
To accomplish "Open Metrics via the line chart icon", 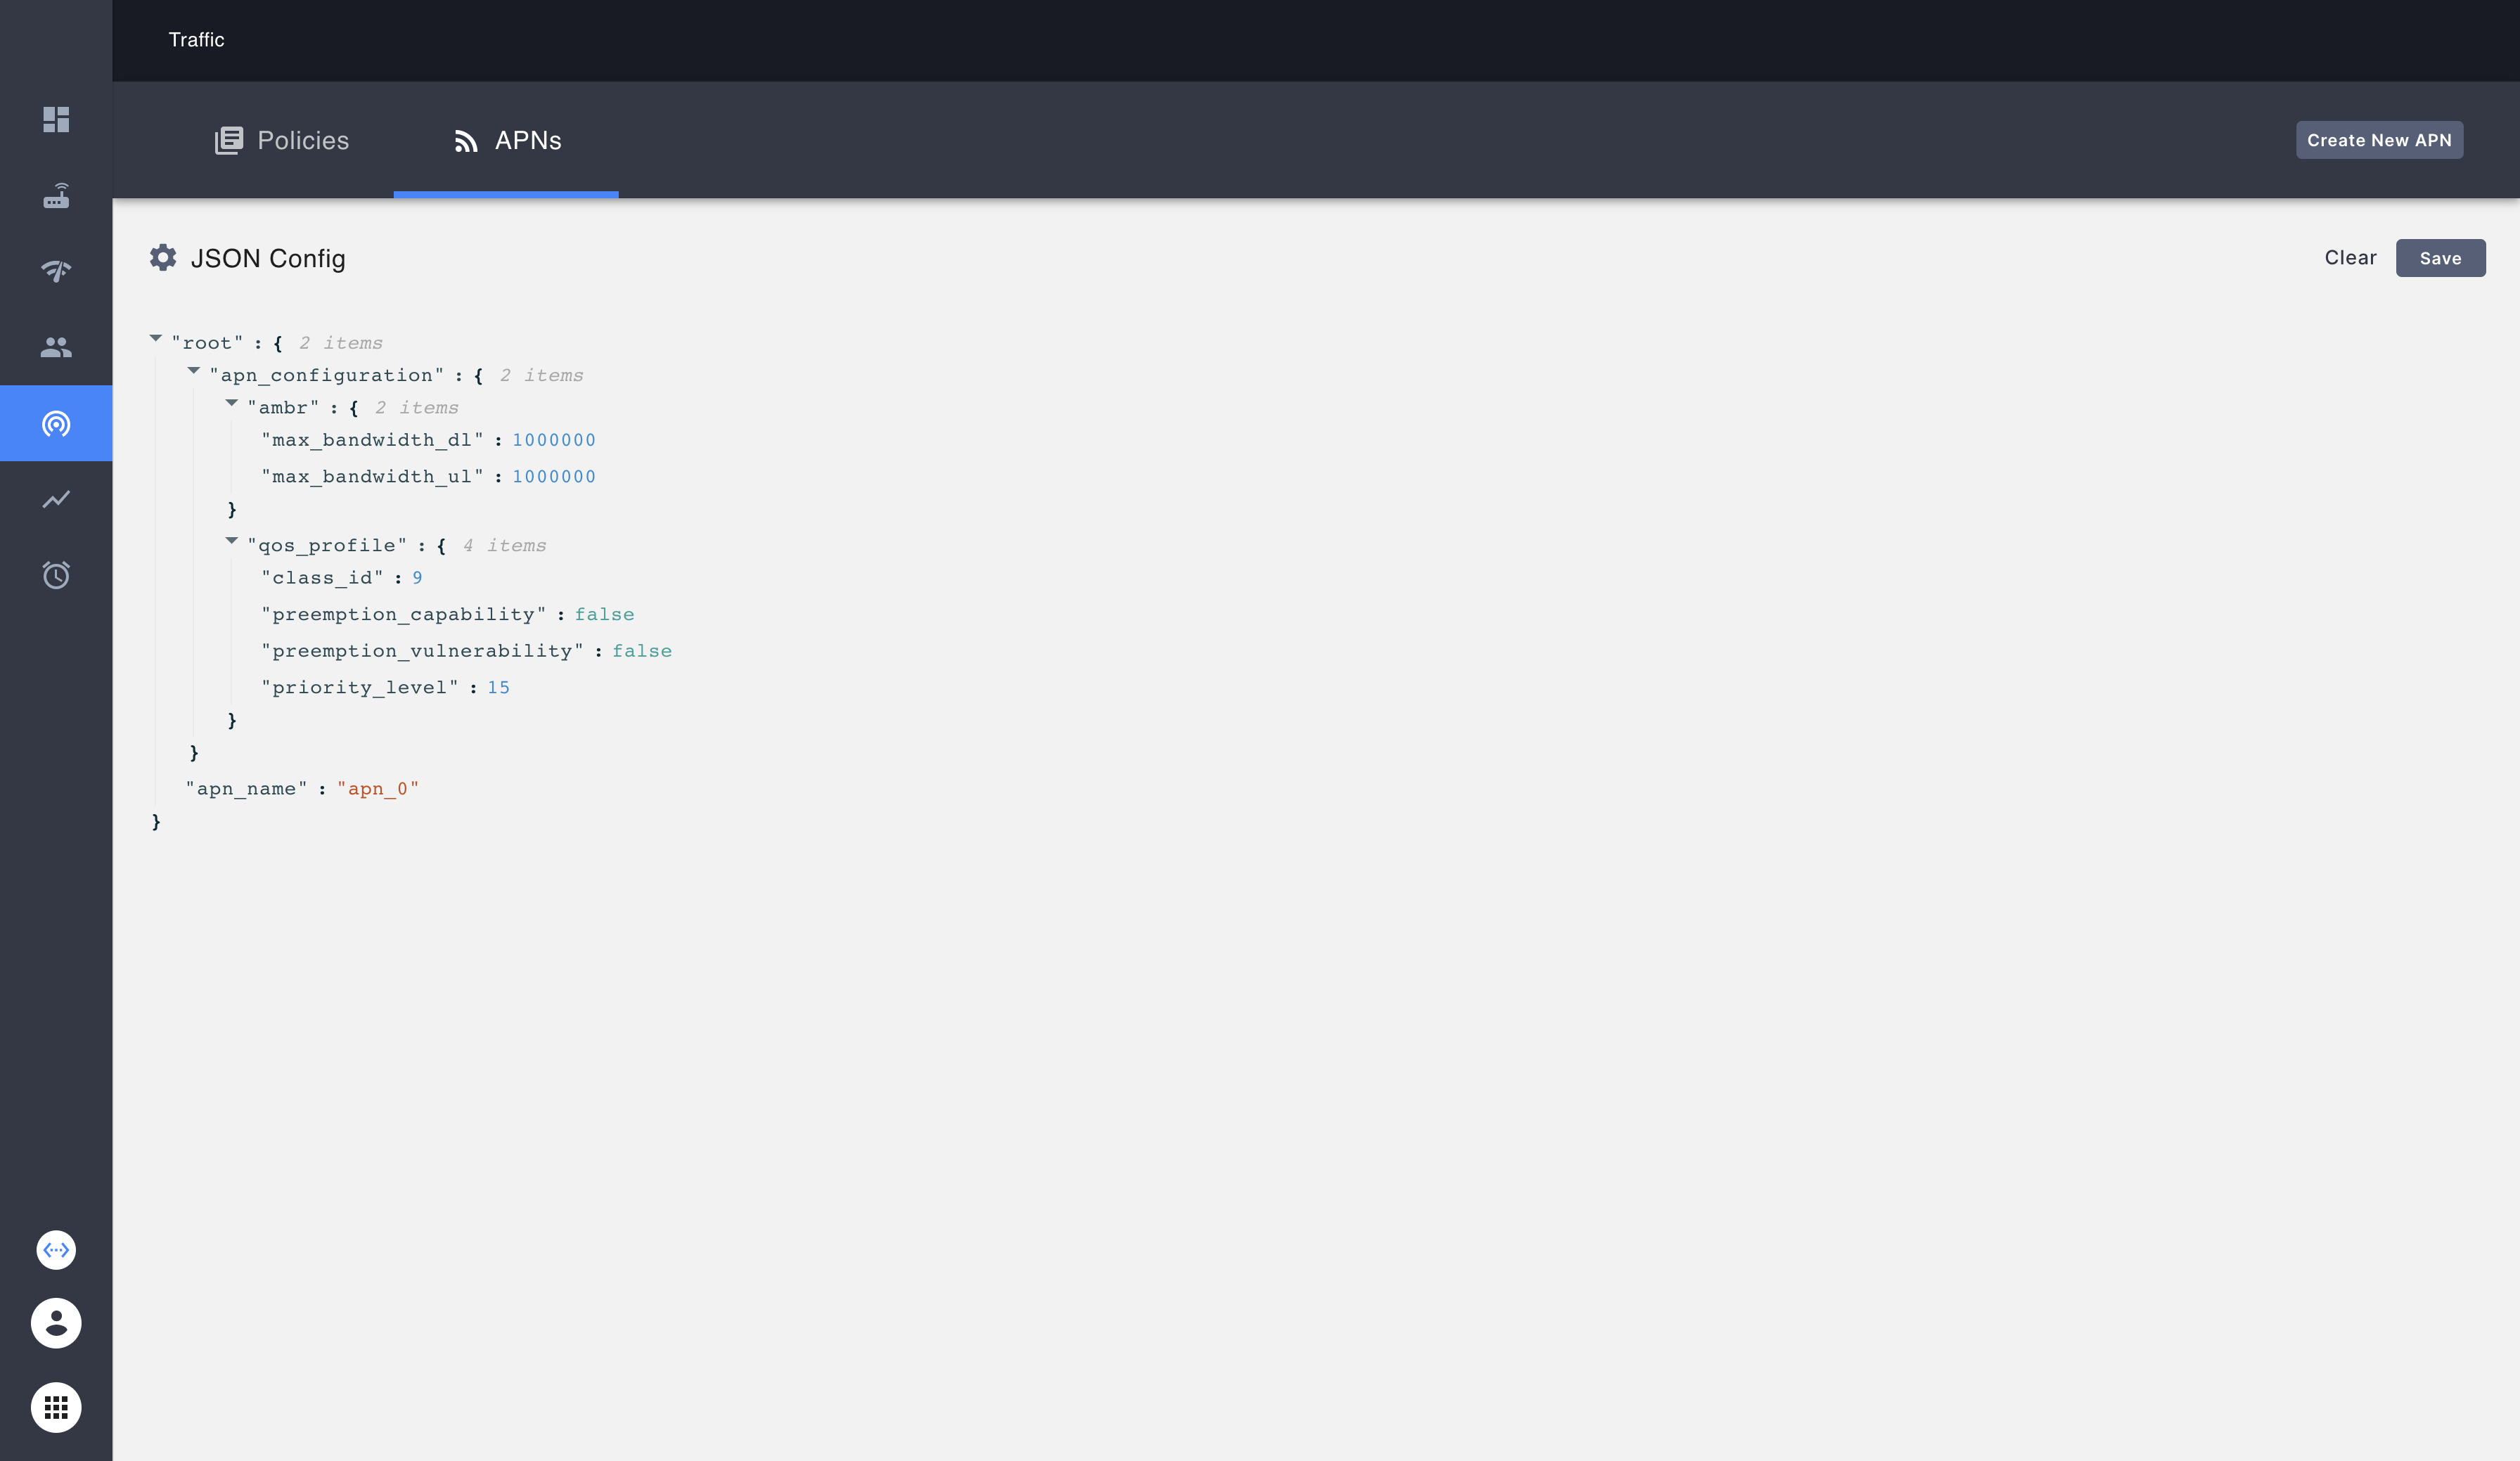I will point(56,499).
